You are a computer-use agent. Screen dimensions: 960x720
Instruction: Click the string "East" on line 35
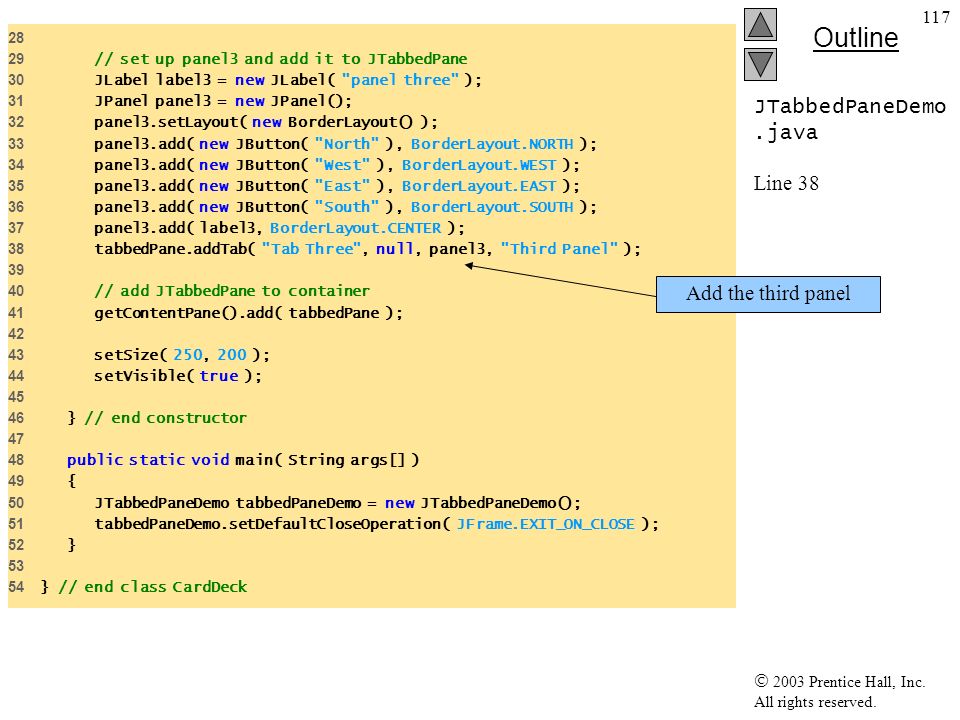coord(342,186)
